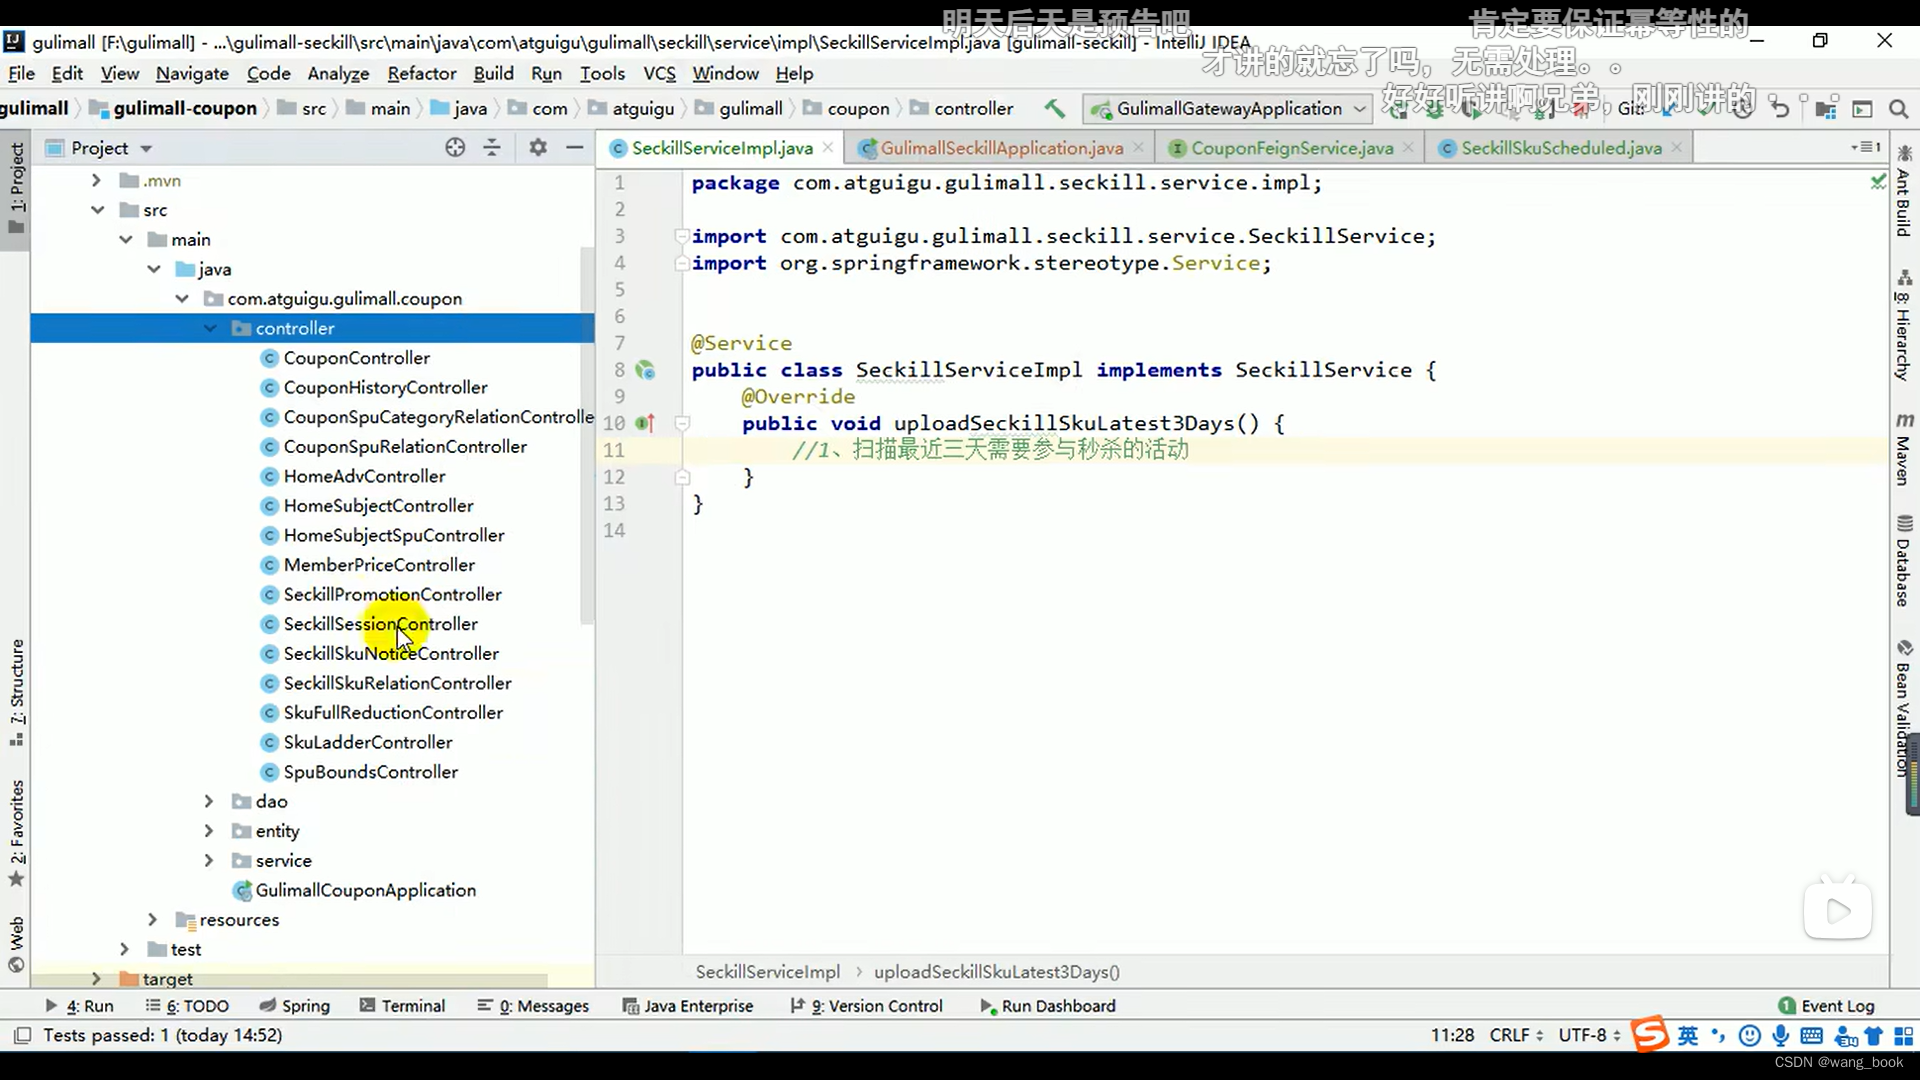The width and height of the screenshot is (1920, 1080).
Task: Fold the uploadSeckillSkuLatest3Days method at line 10
Action: click(682, 424)
